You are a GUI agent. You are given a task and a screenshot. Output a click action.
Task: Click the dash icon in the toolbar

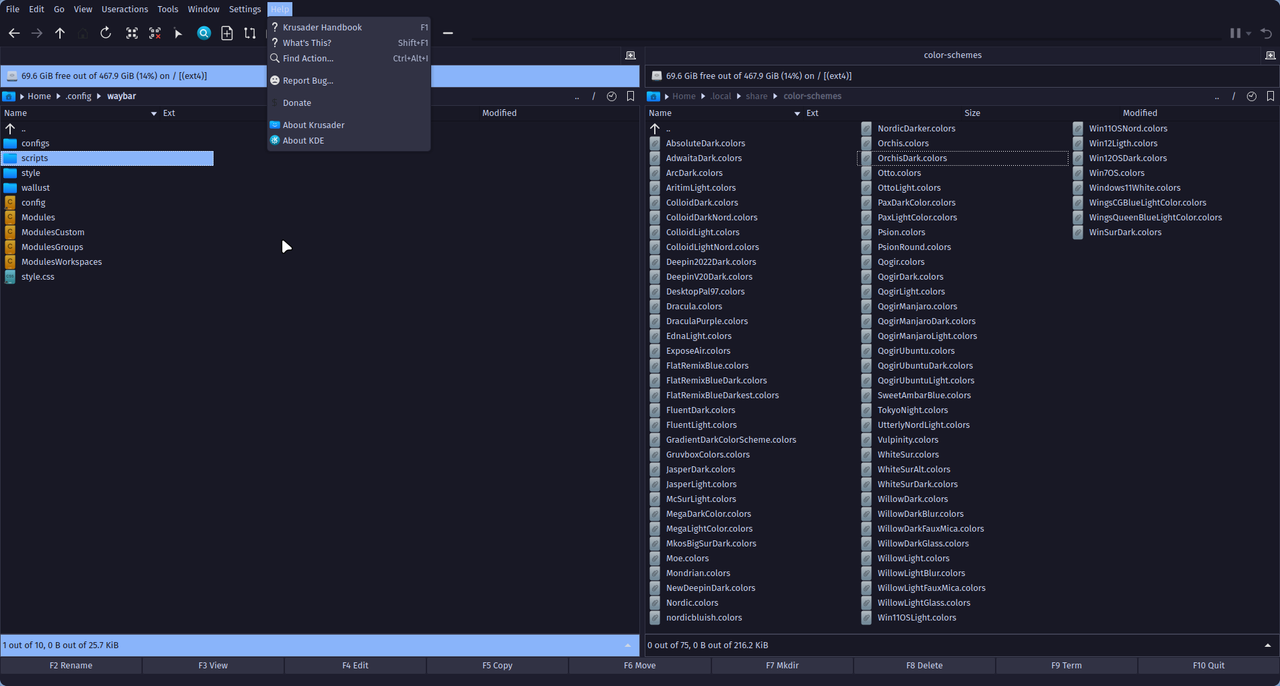click(x=448, y=33)
